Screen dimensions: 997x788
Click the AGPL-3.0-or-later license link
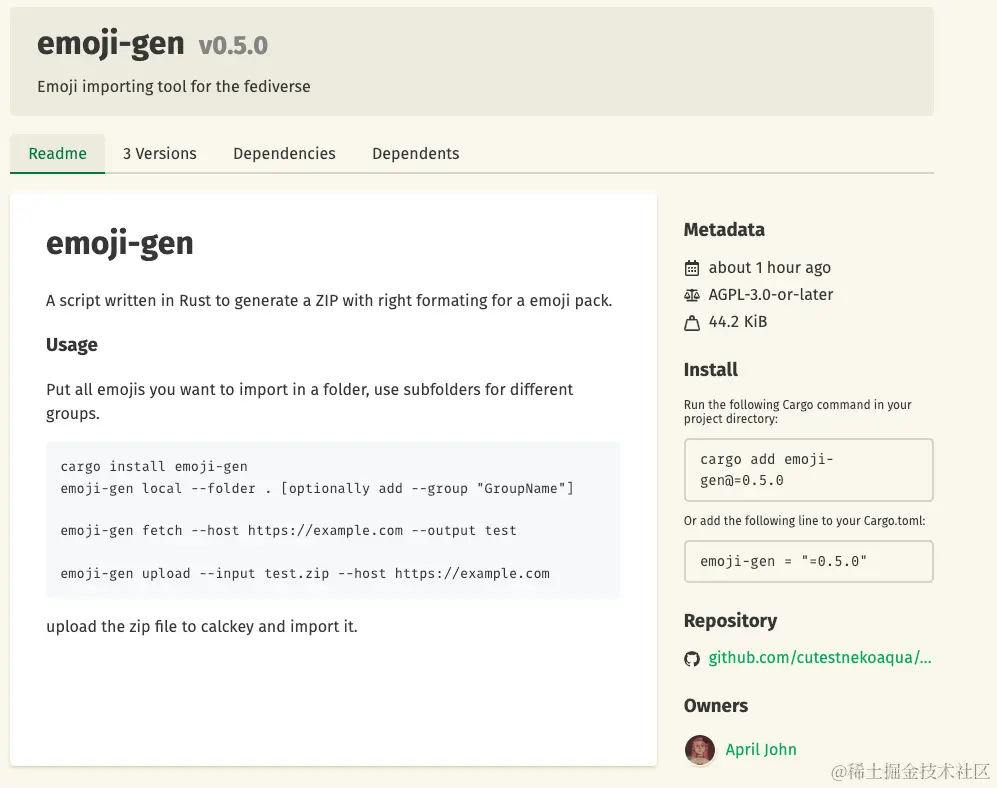pyautogui.click(x=771, y=295)
